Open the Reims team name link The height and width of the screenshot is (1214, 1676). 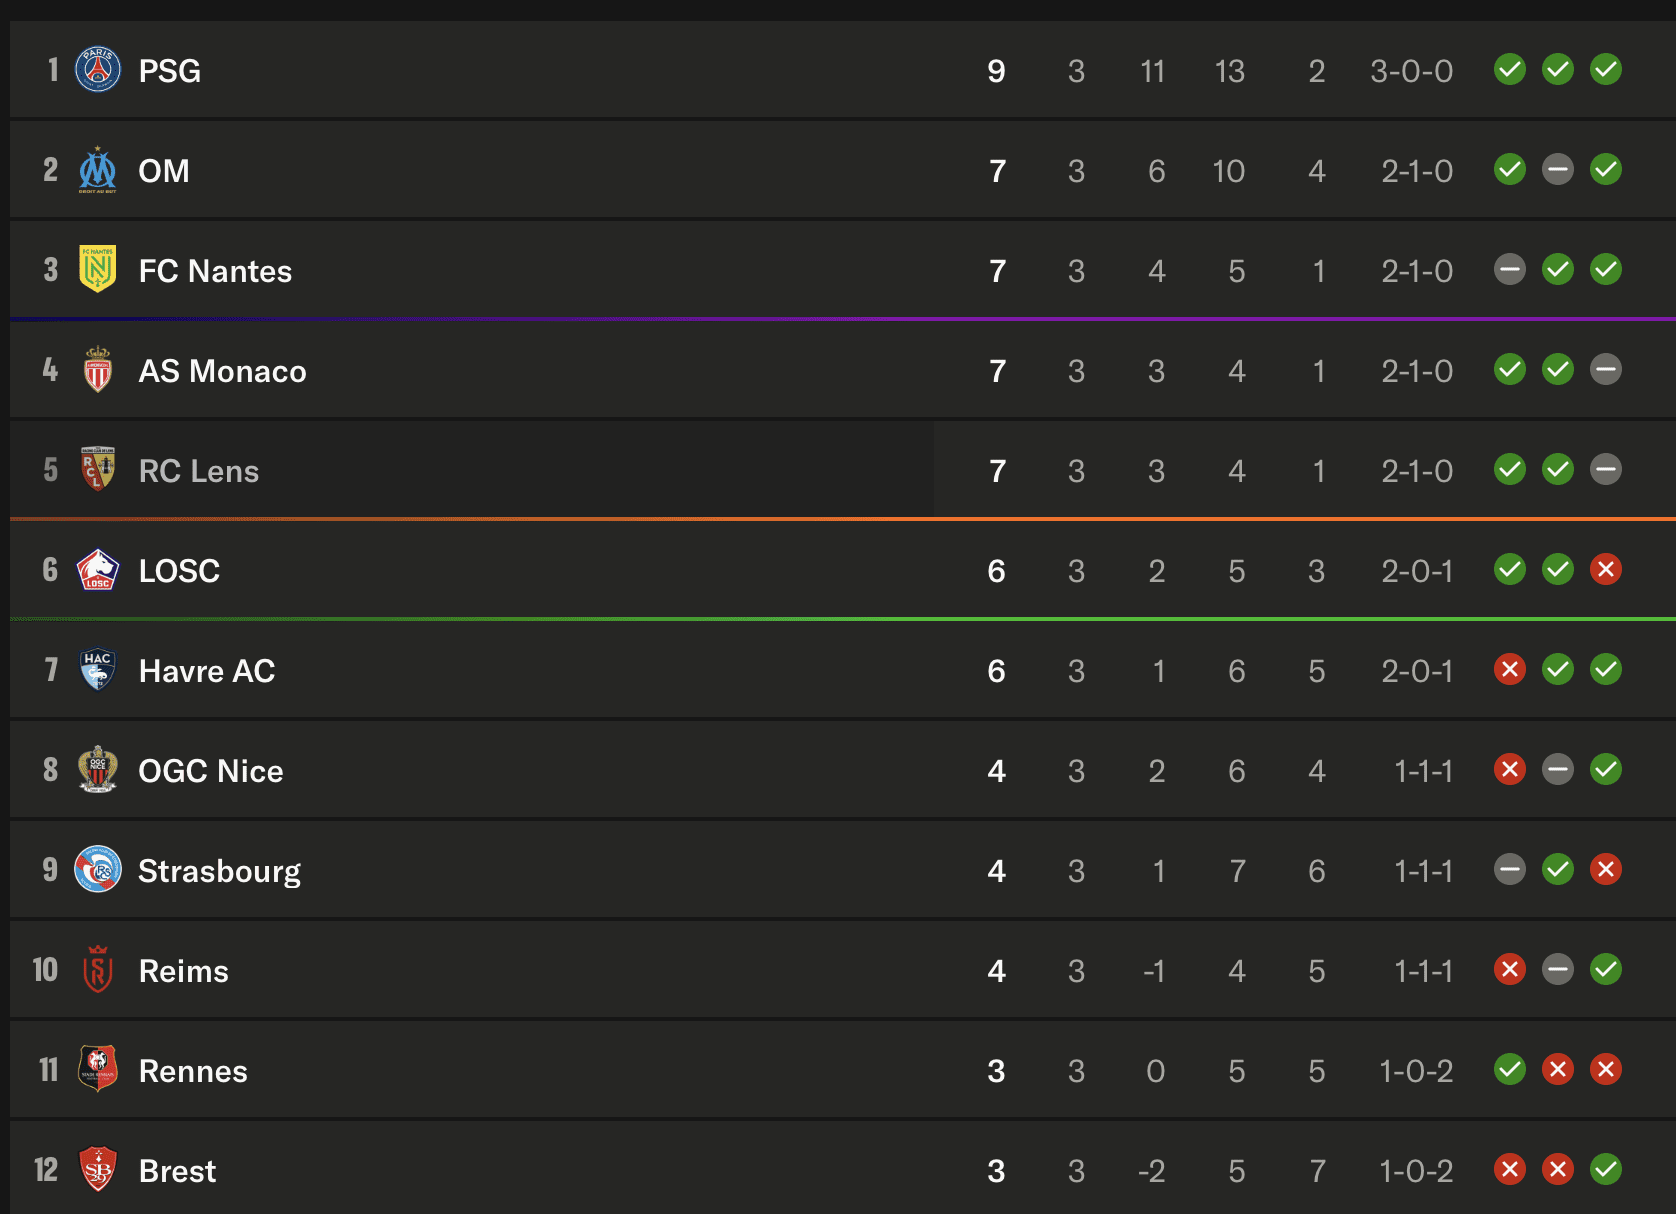(184, 971)
